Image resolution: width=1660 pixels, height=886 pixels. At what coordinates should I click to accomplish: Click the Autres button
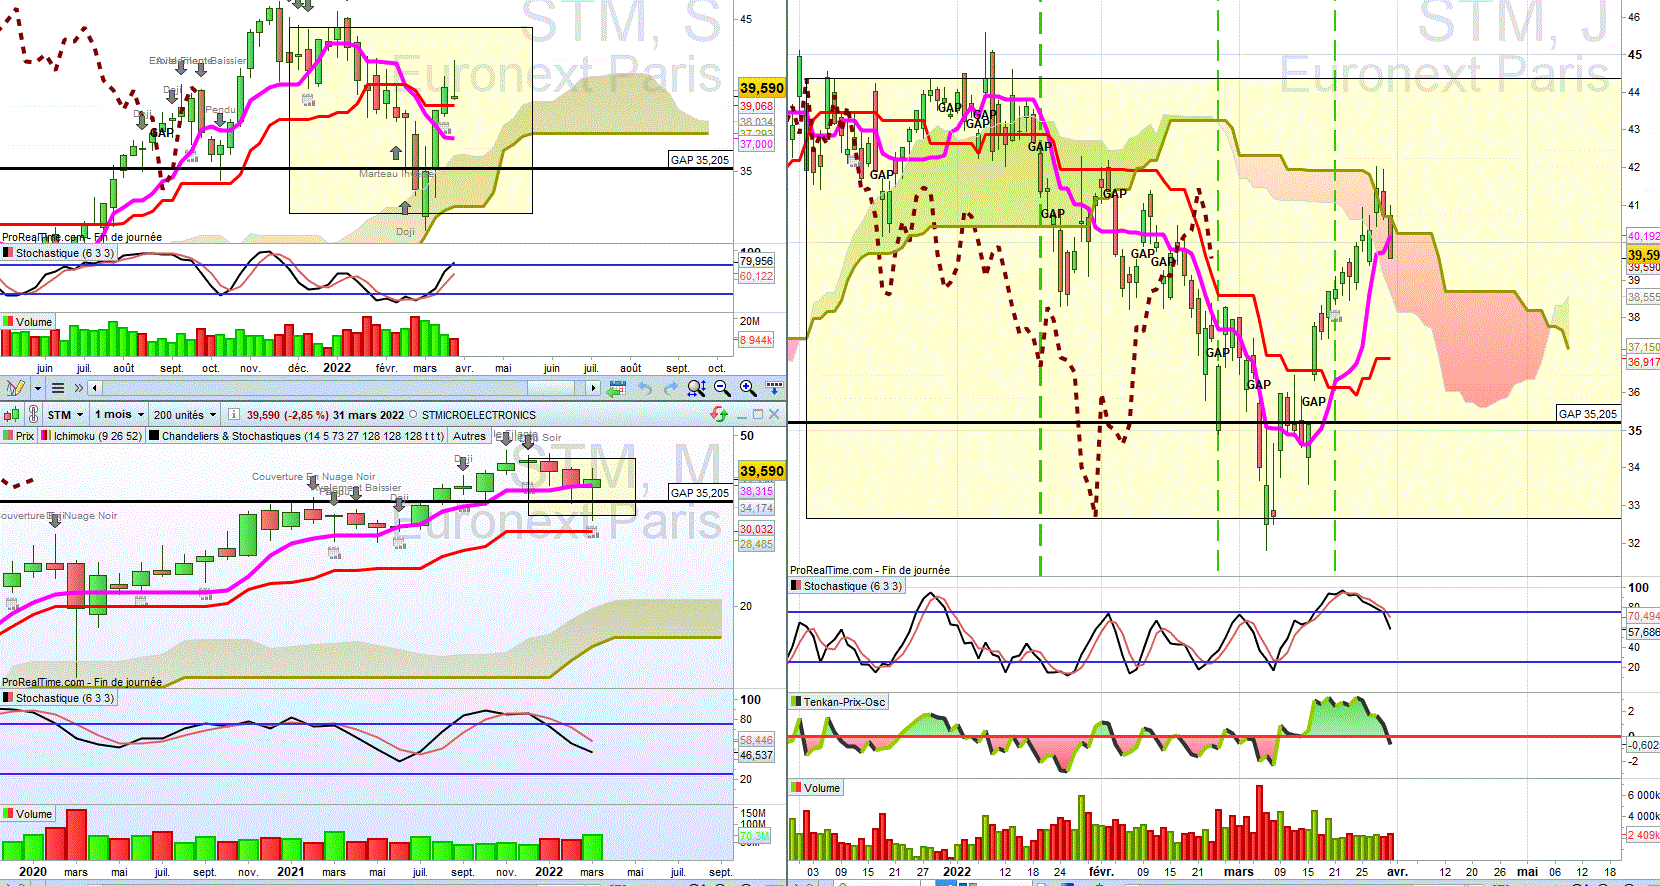point(469,436)
